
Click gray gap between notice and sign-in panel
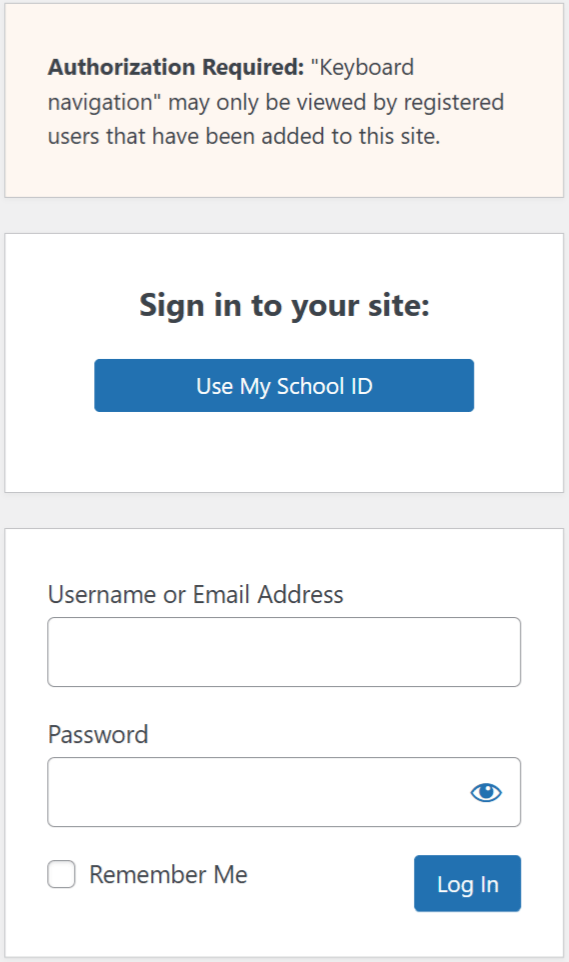click(284, 215)
